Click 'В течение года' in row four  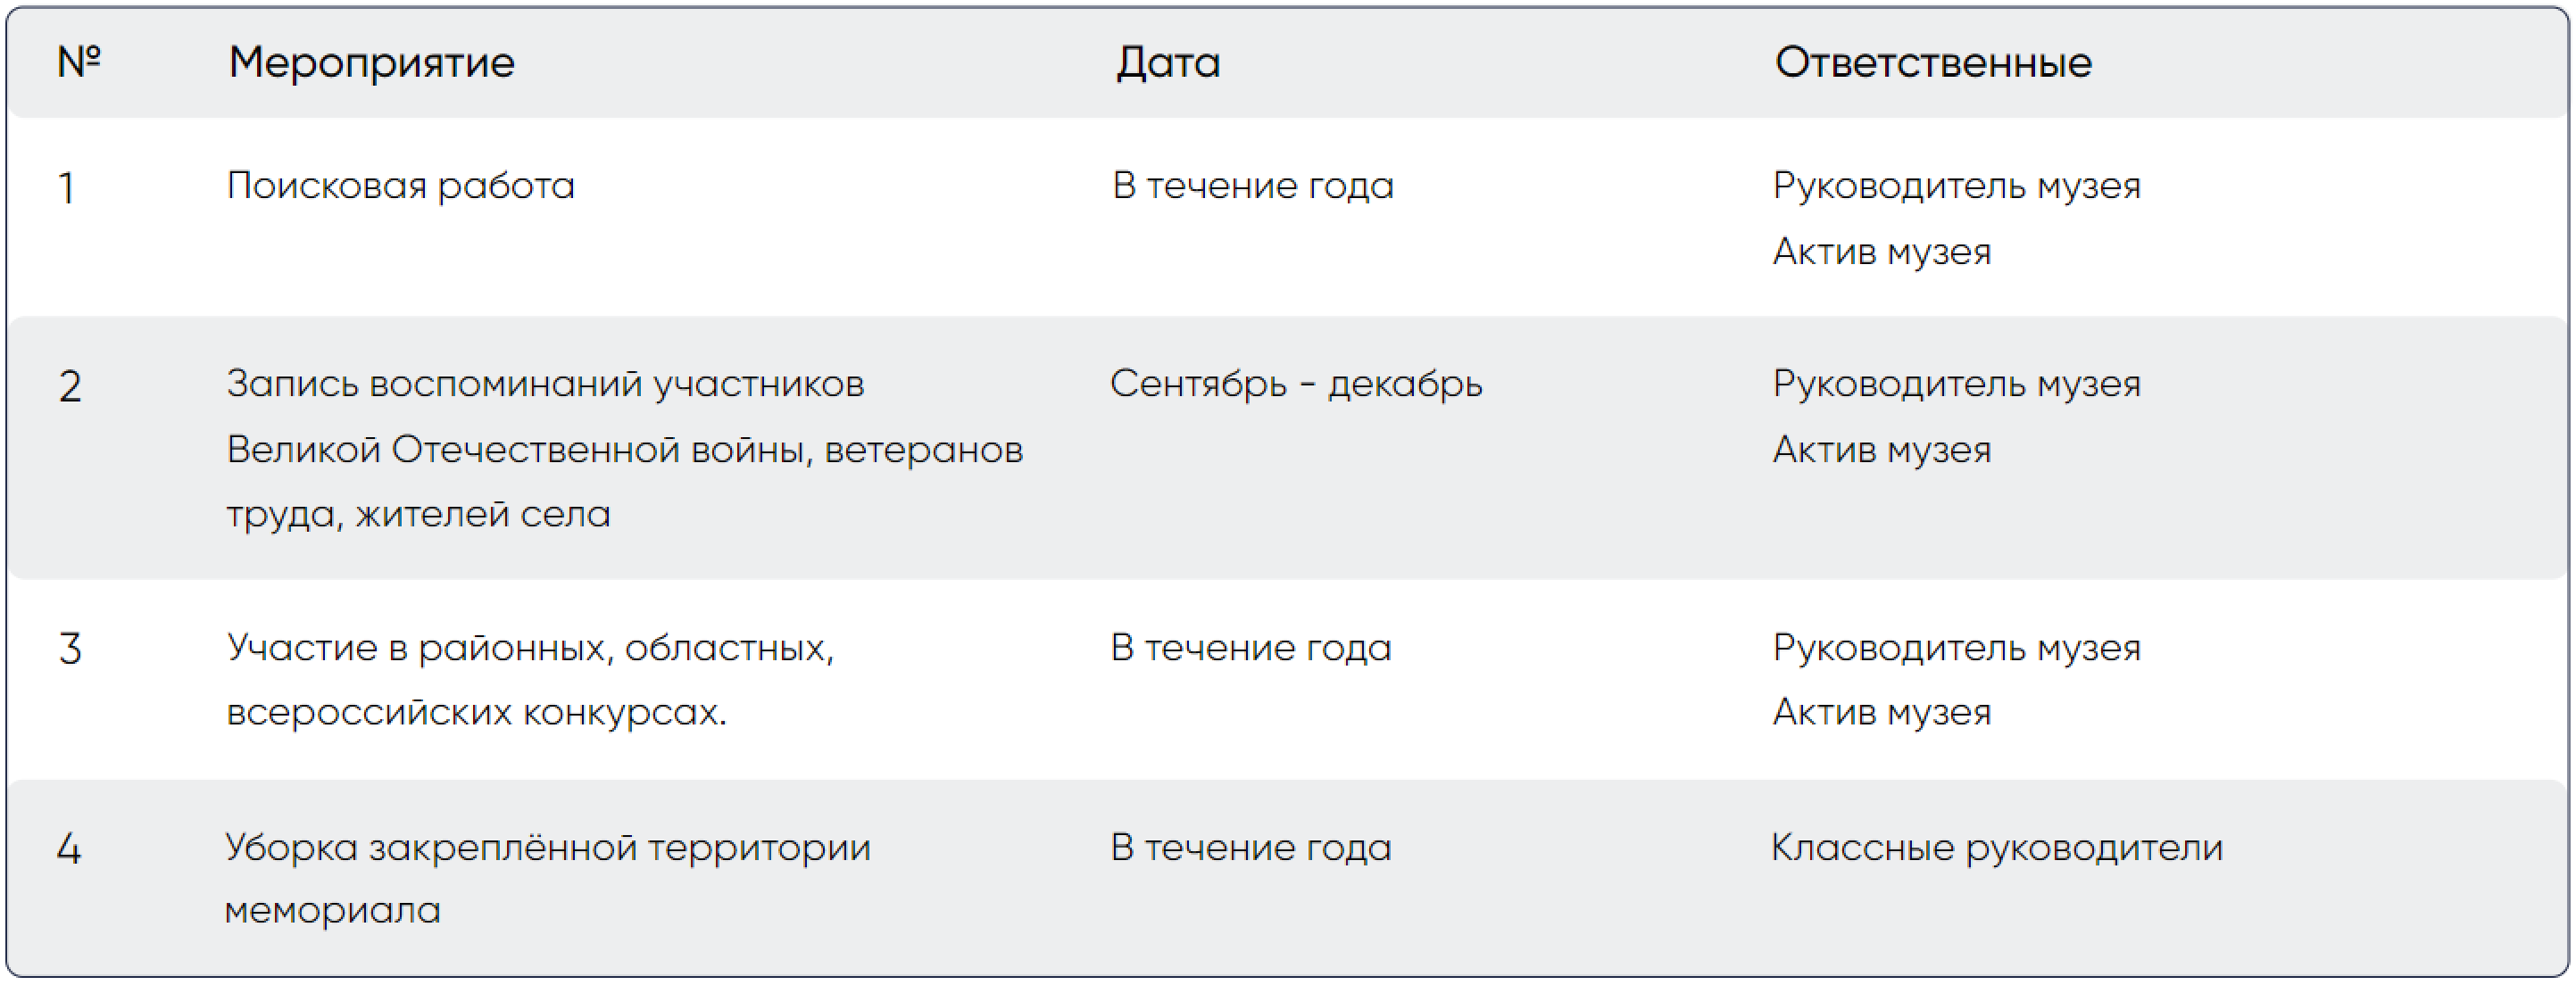coord(1251,848)
